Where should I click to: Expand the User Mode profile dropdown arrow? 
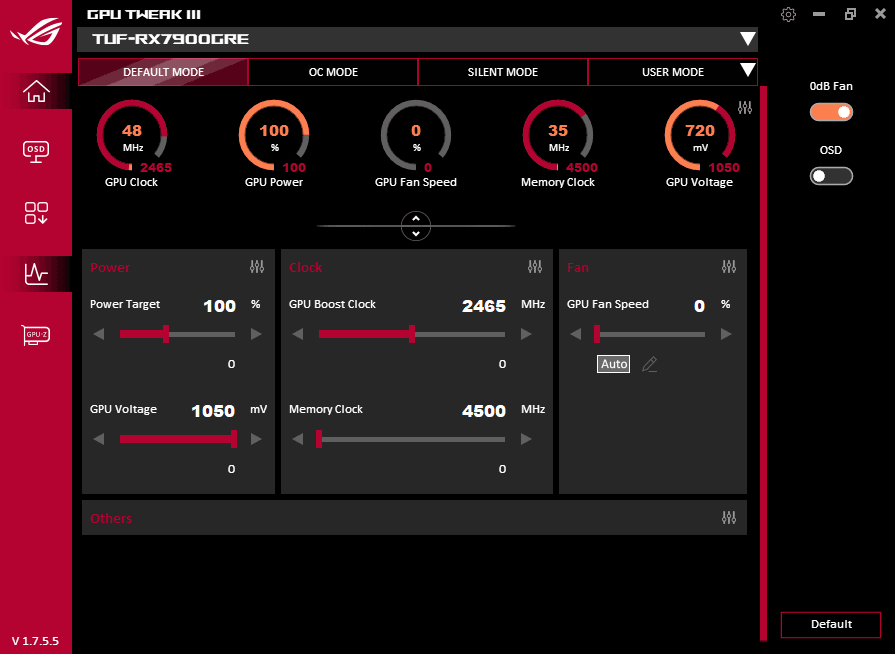click(746, 71)
